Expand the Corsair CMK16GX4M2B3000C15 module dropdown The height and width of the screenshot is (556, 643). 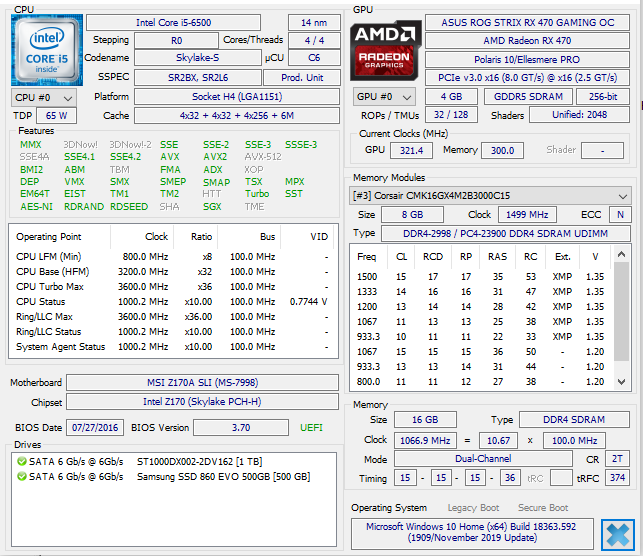490,196
